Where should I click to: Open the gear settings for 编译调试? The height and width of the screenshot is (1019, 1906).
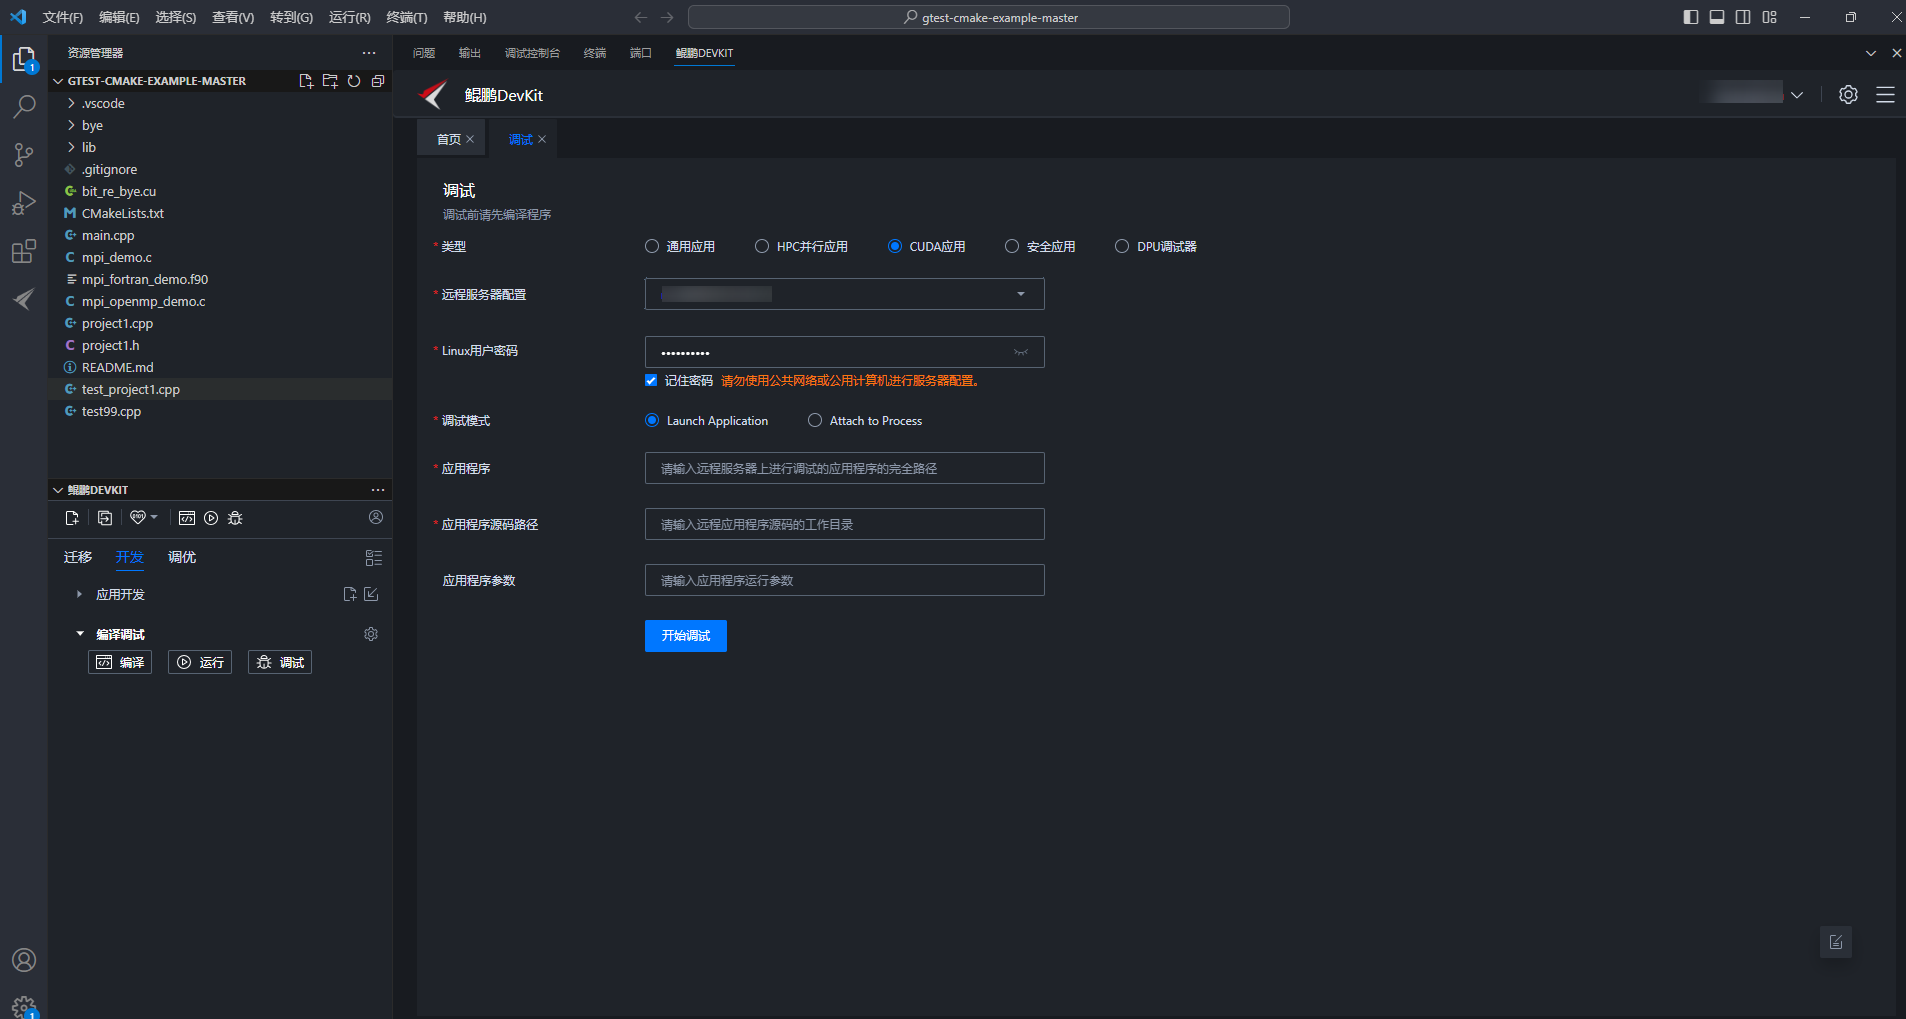click(371, 634)
